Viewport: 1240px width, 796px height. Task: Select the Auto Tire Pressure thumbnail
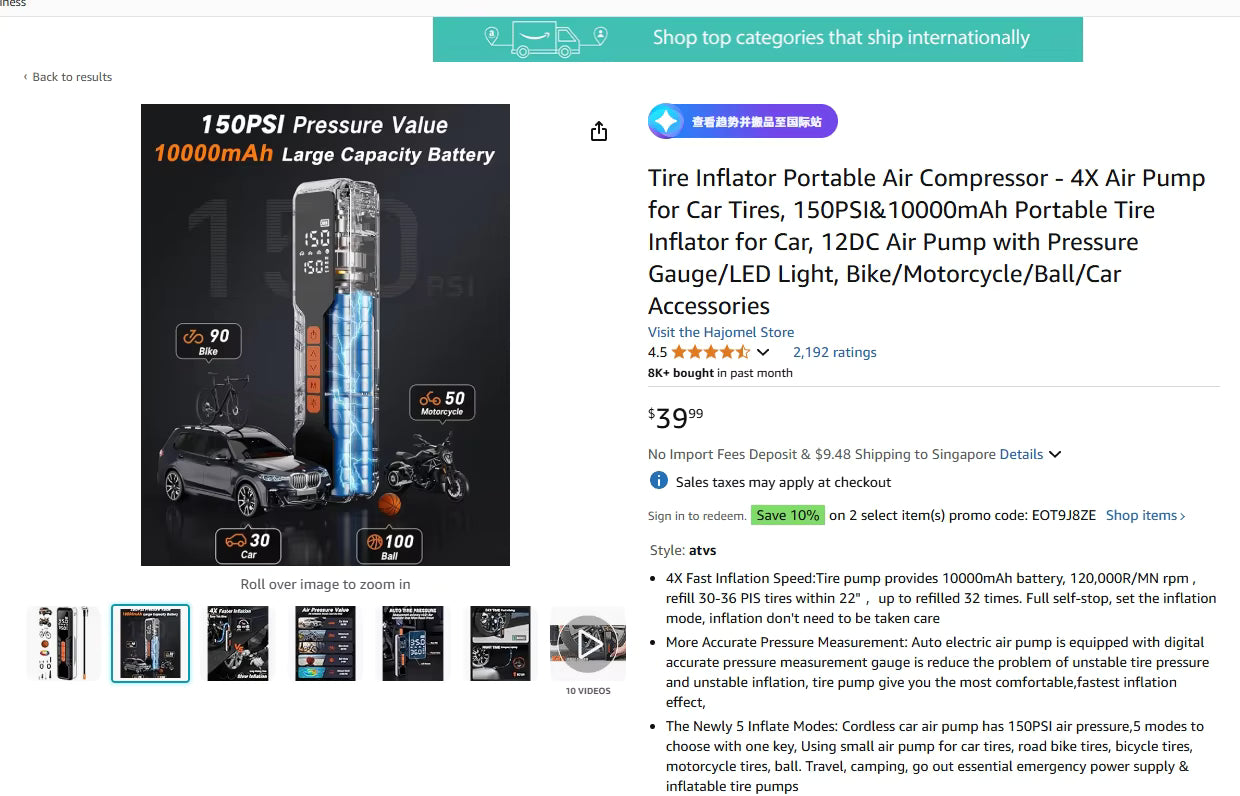412,644
